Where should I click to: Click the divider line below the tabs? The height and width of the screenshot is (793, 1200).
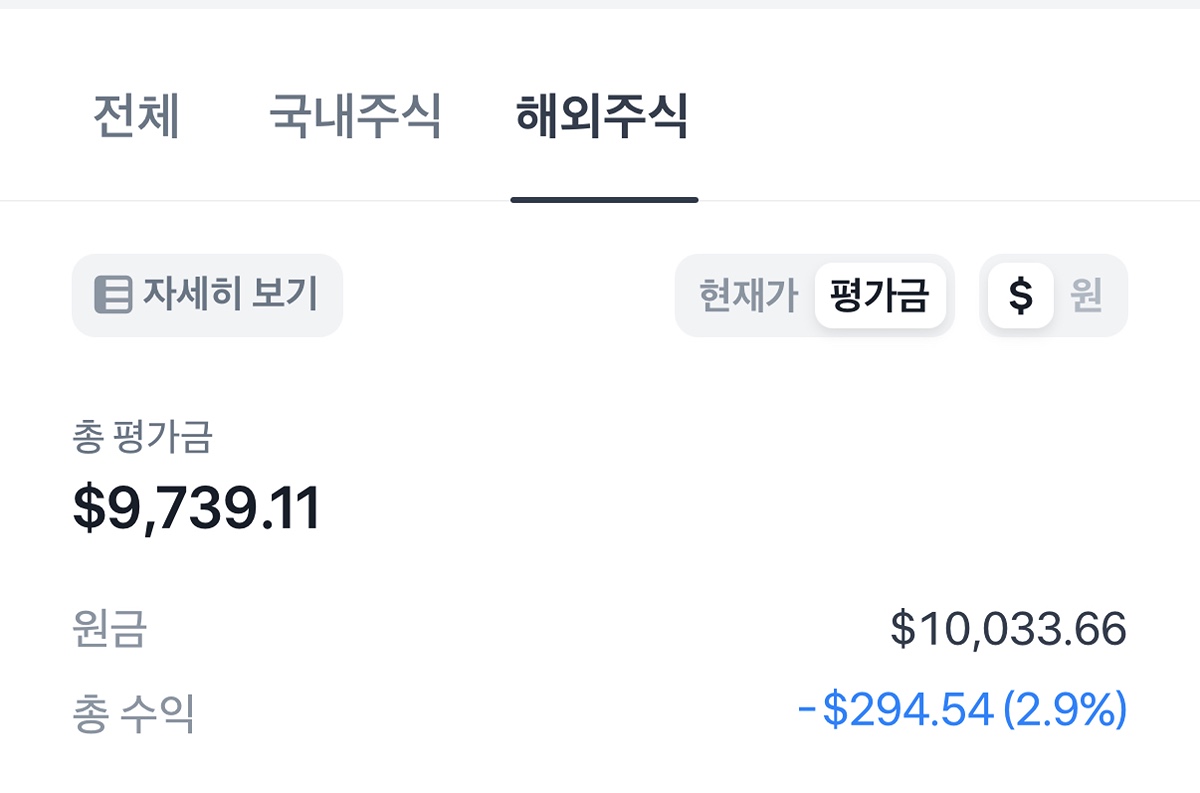point(900,201)
